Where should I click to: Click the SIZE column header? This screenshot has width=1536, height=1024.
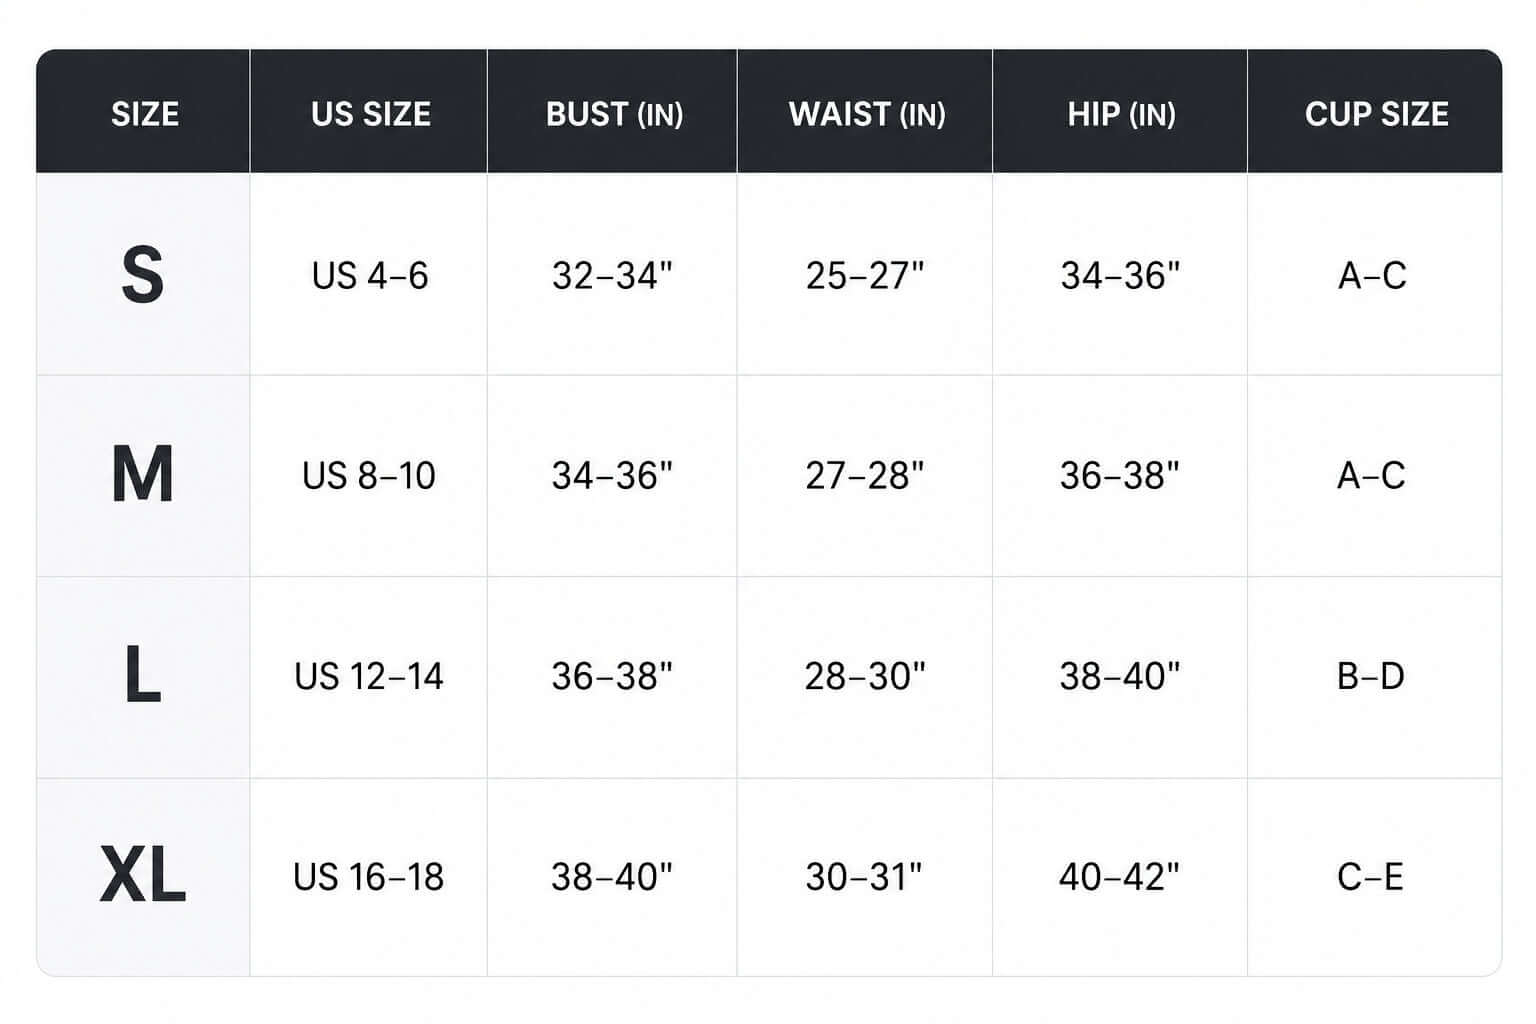[x=144, y=112]
